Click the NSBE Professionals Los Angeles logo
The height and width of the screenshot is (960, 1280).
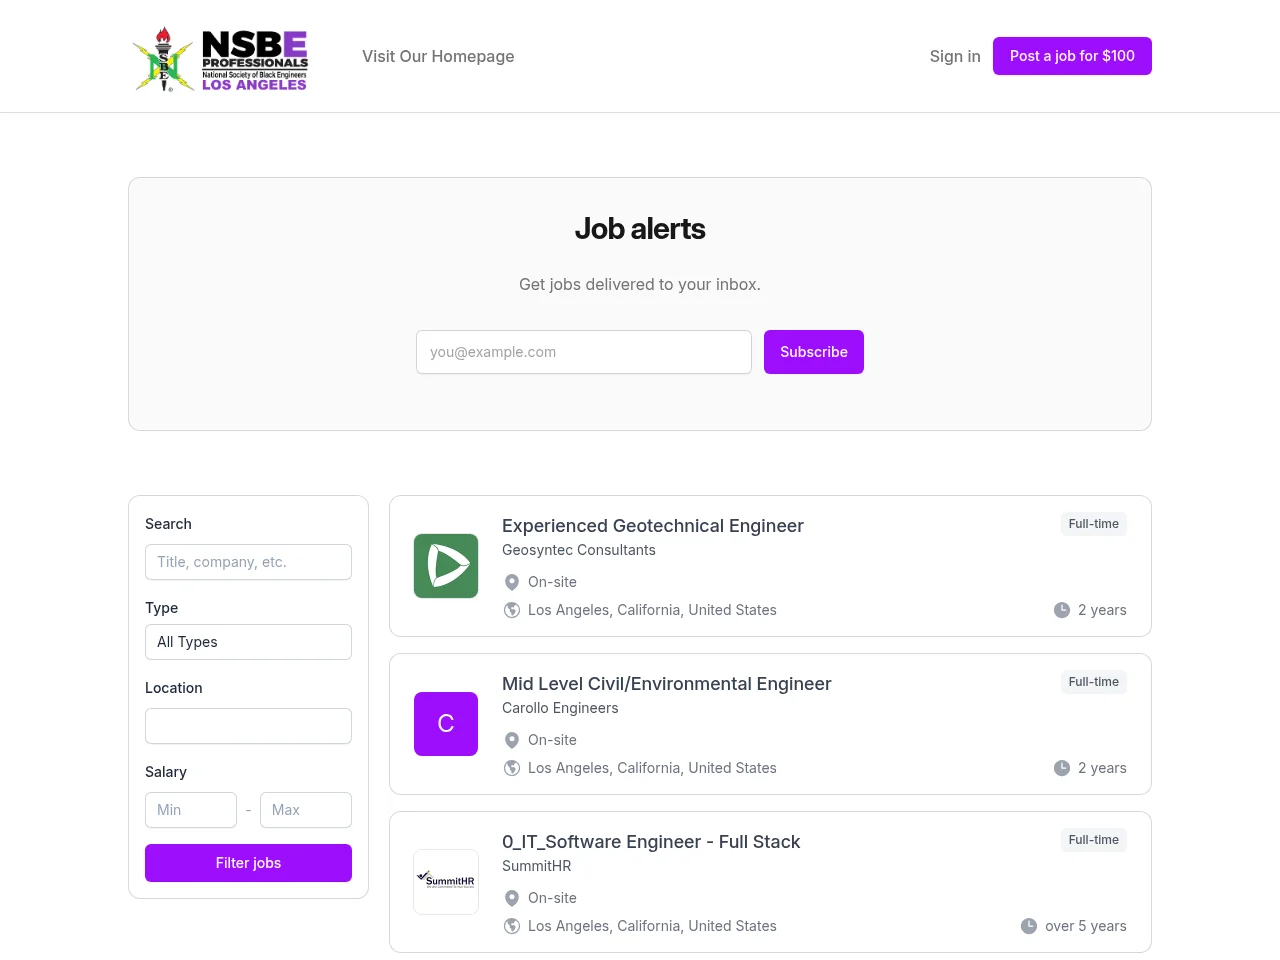click(220, 59)
